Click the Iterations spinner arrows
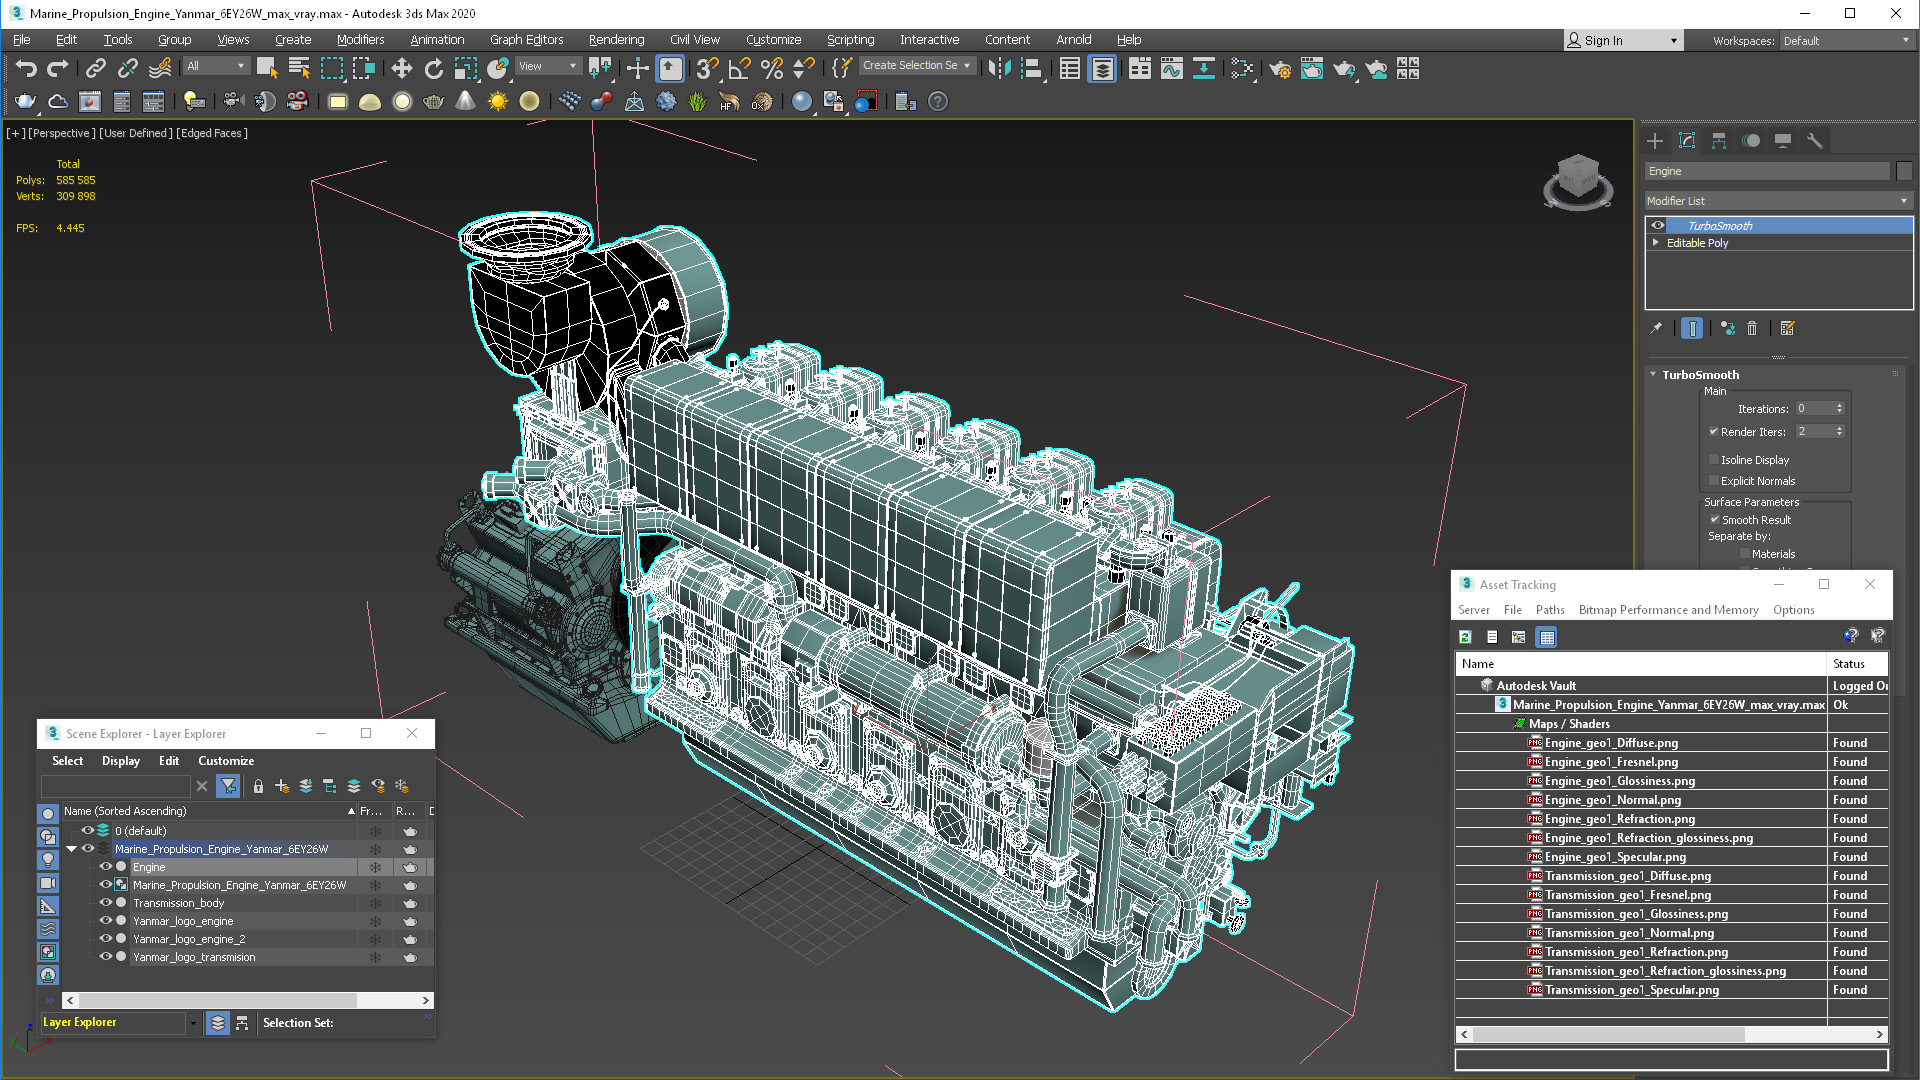The image size is (1920, 1080). coord(1839,409)
